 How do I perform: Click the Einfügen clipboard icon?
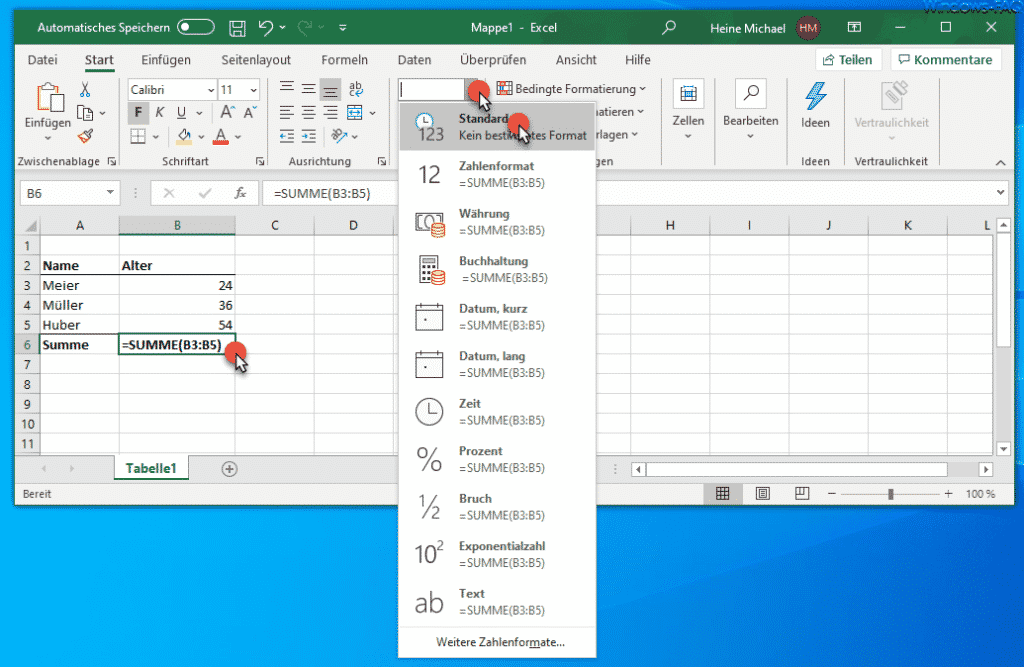tap(48, 98)
